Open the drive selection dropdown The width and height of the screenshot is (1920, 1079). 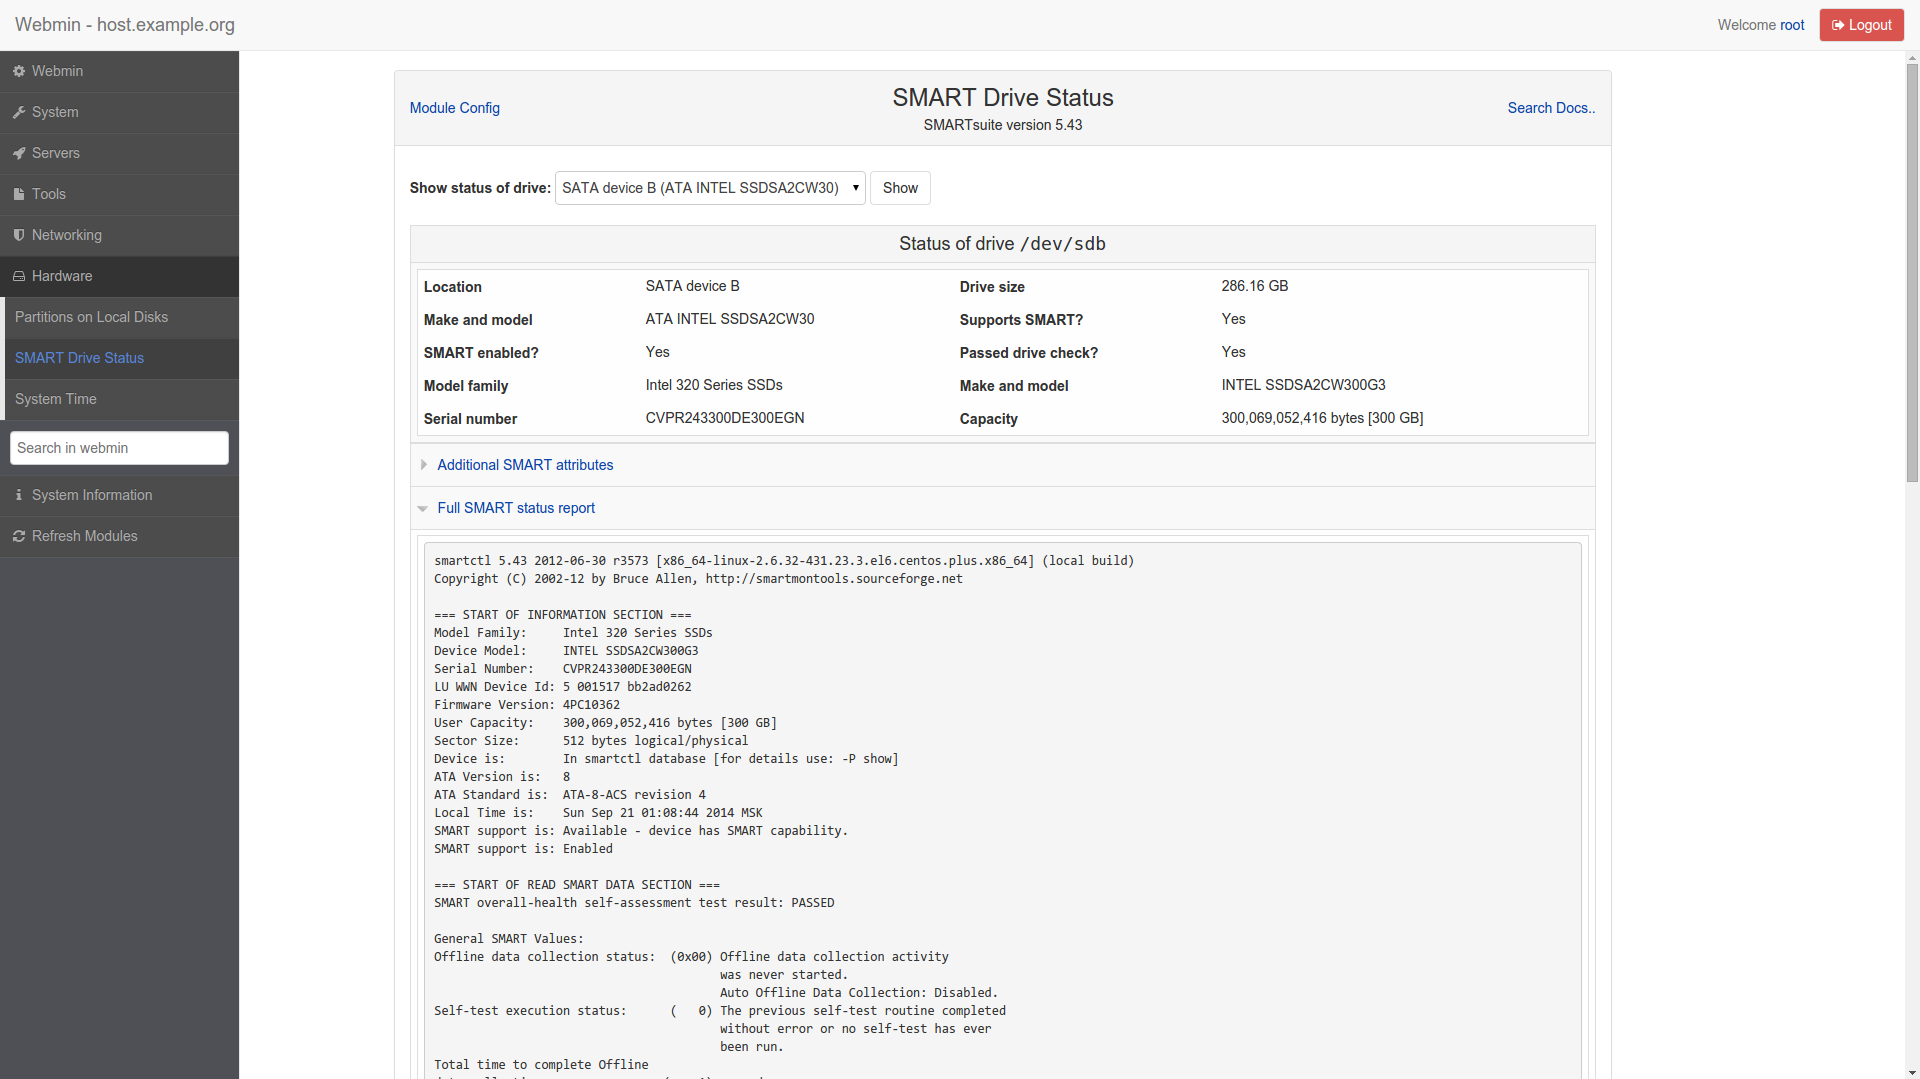coord(710,188)
